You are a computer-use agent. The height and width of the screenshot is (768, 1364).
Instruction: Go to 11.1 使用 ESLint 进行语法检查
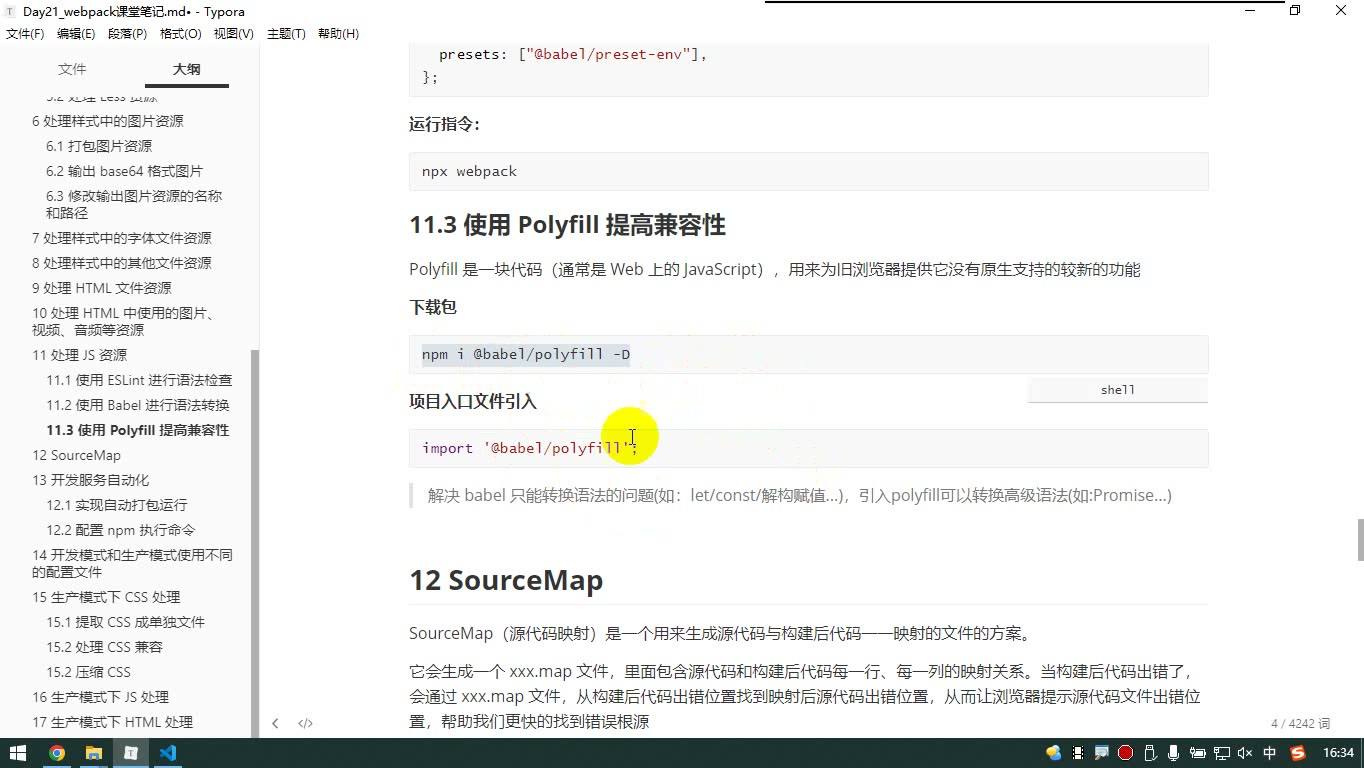tap(139, 380)
